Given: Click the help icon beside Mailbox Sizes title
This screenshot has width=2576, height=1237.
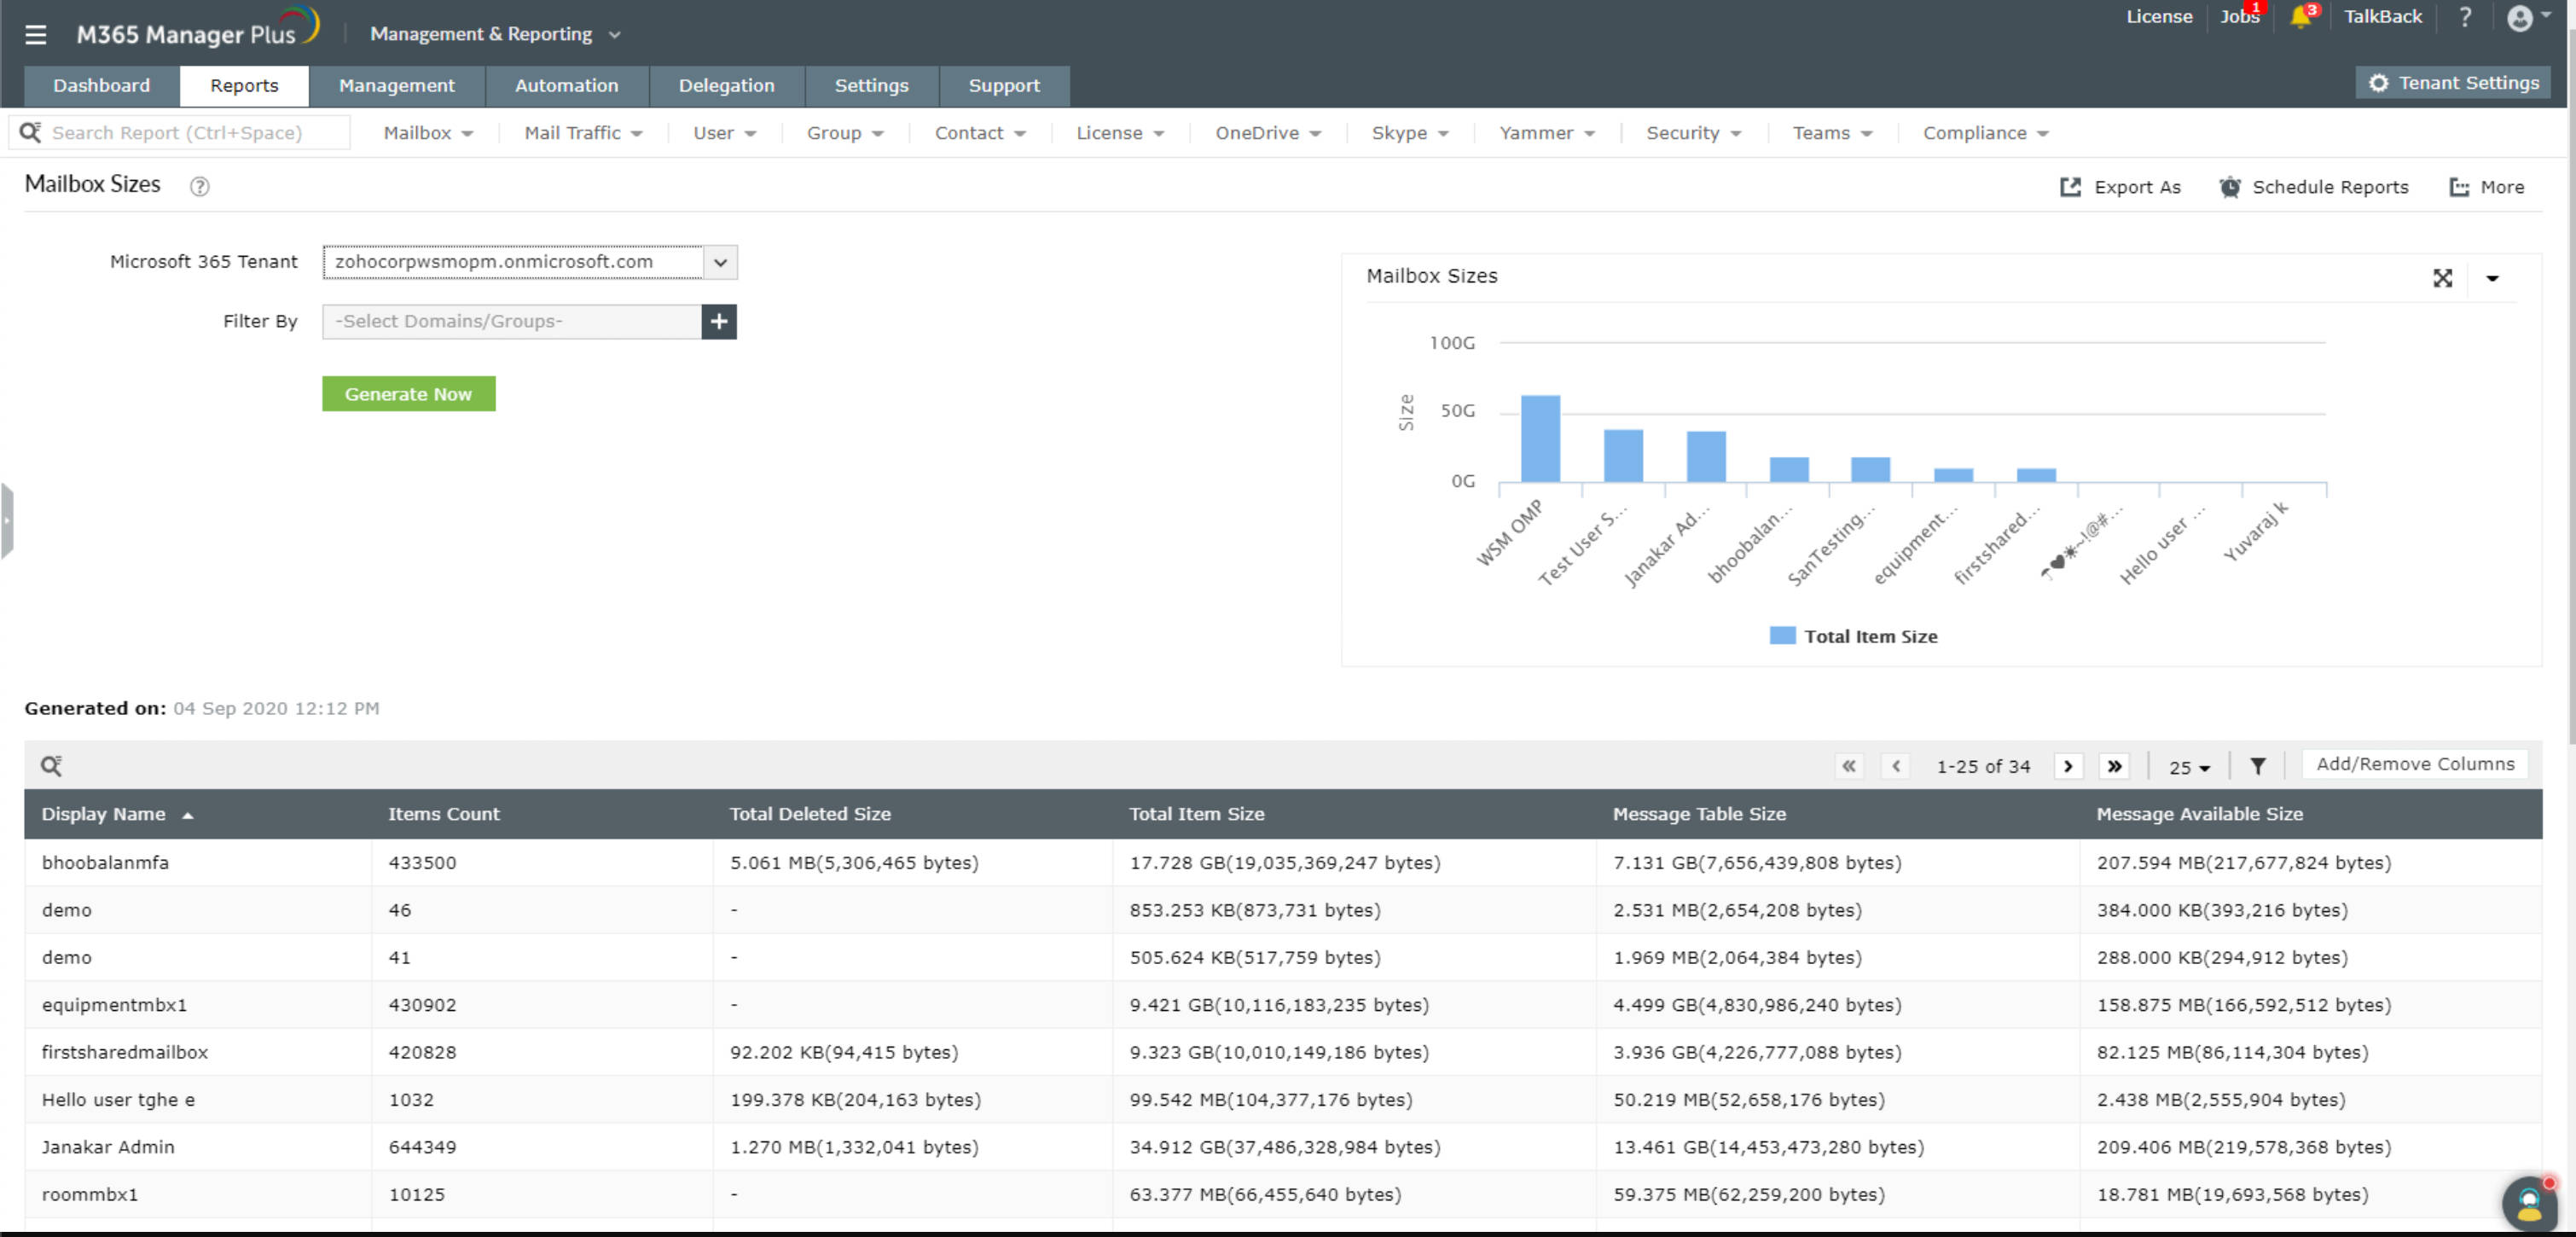Looking at the screenshot, I should (199, 187).
